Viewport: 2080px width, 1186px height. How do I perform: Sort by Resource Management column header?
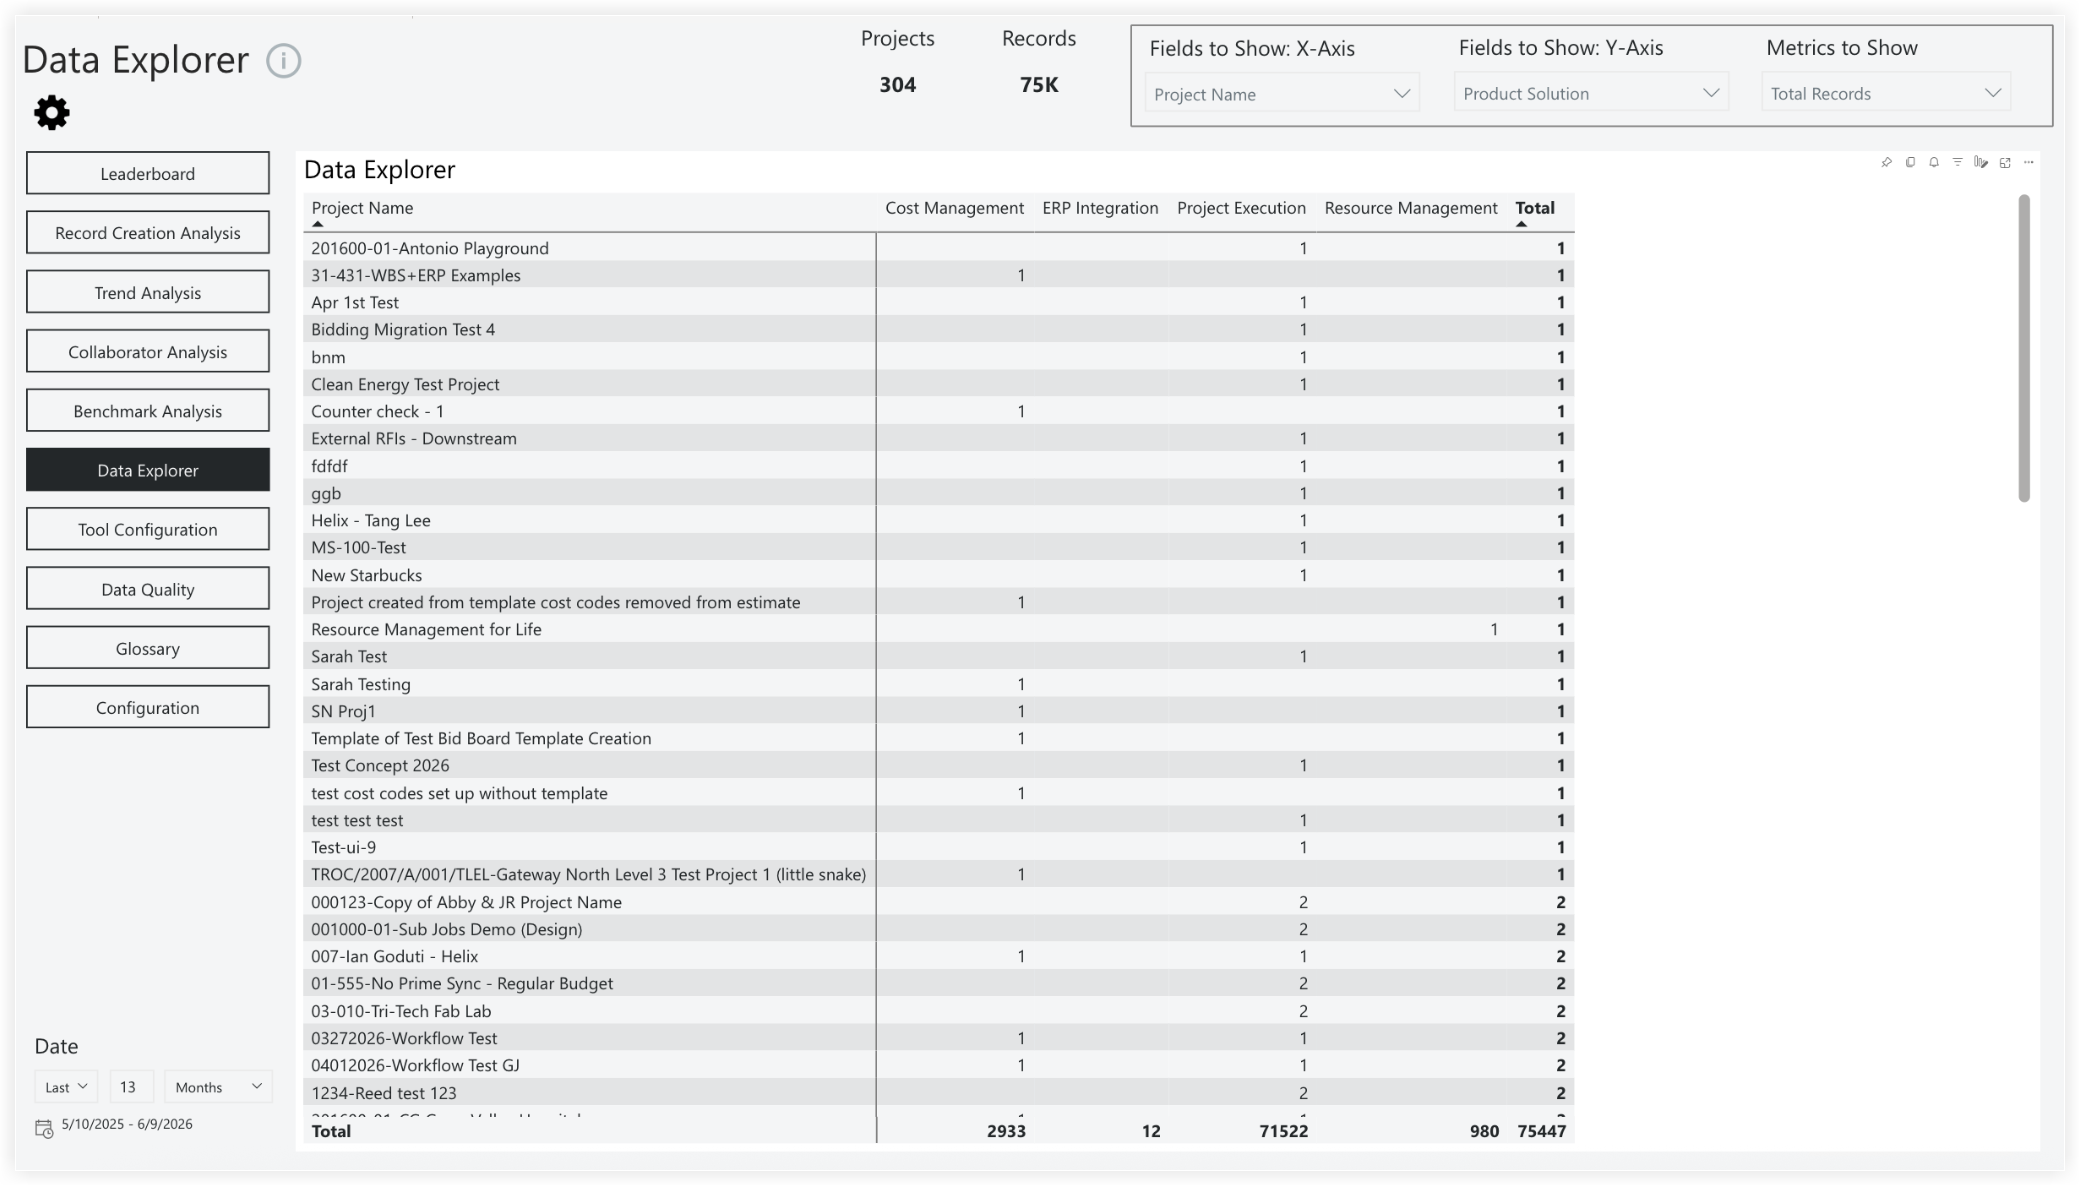click(x=1411, y=208)
